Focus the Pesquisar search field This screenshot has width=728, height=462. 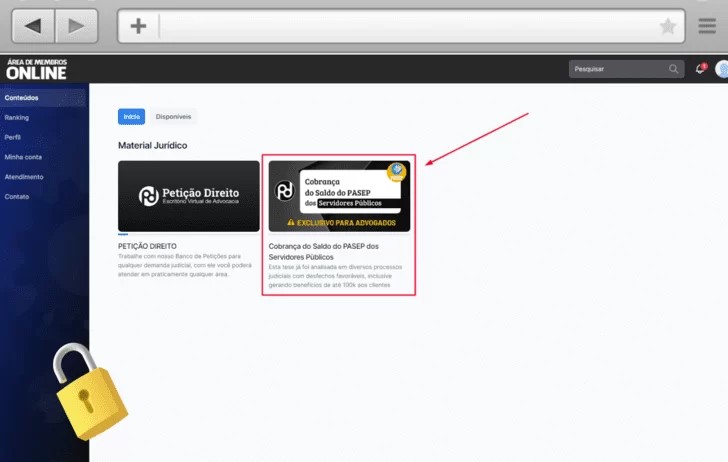pyautogui.click(x=626, y=69)
